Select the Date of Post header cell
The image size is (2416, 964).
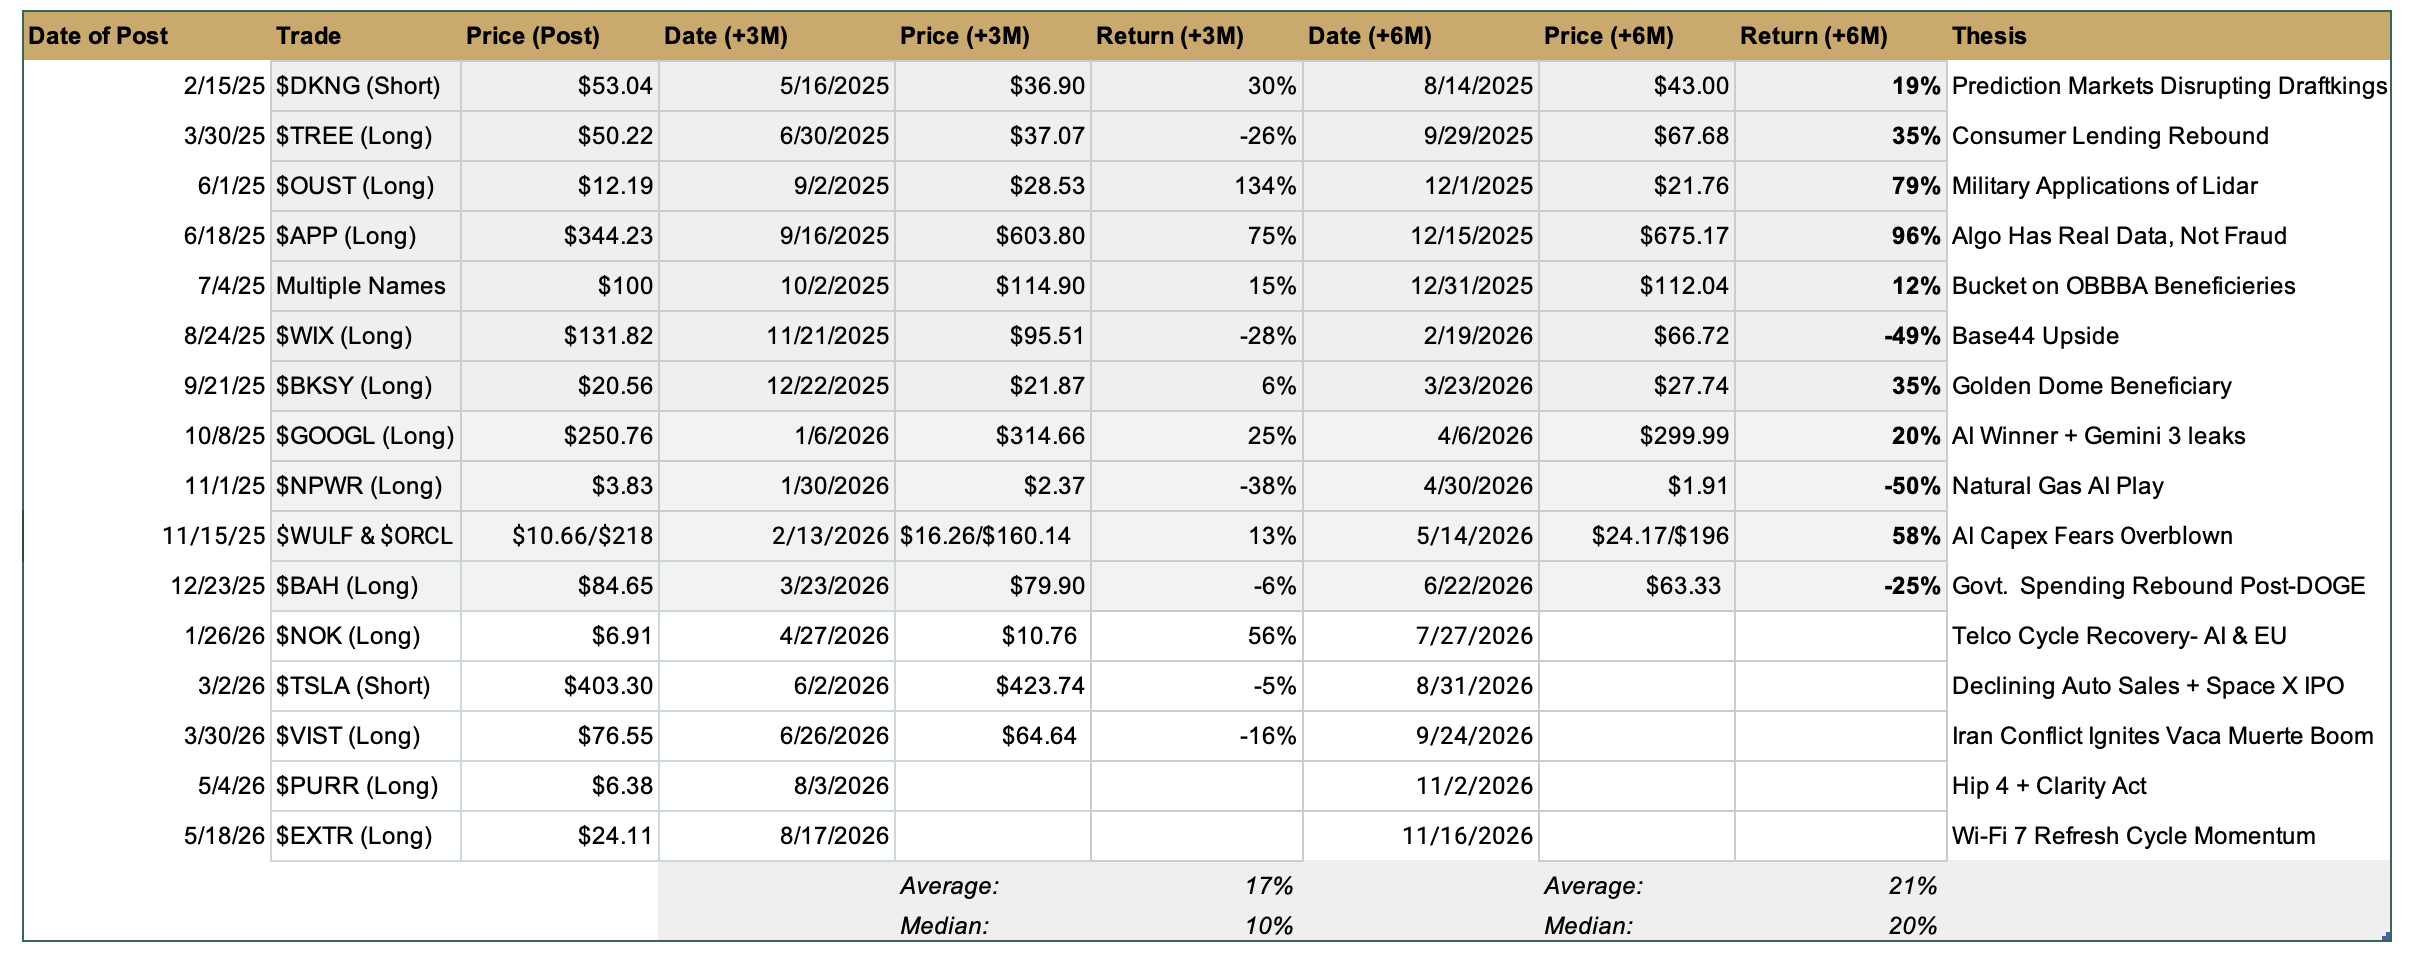147,36
